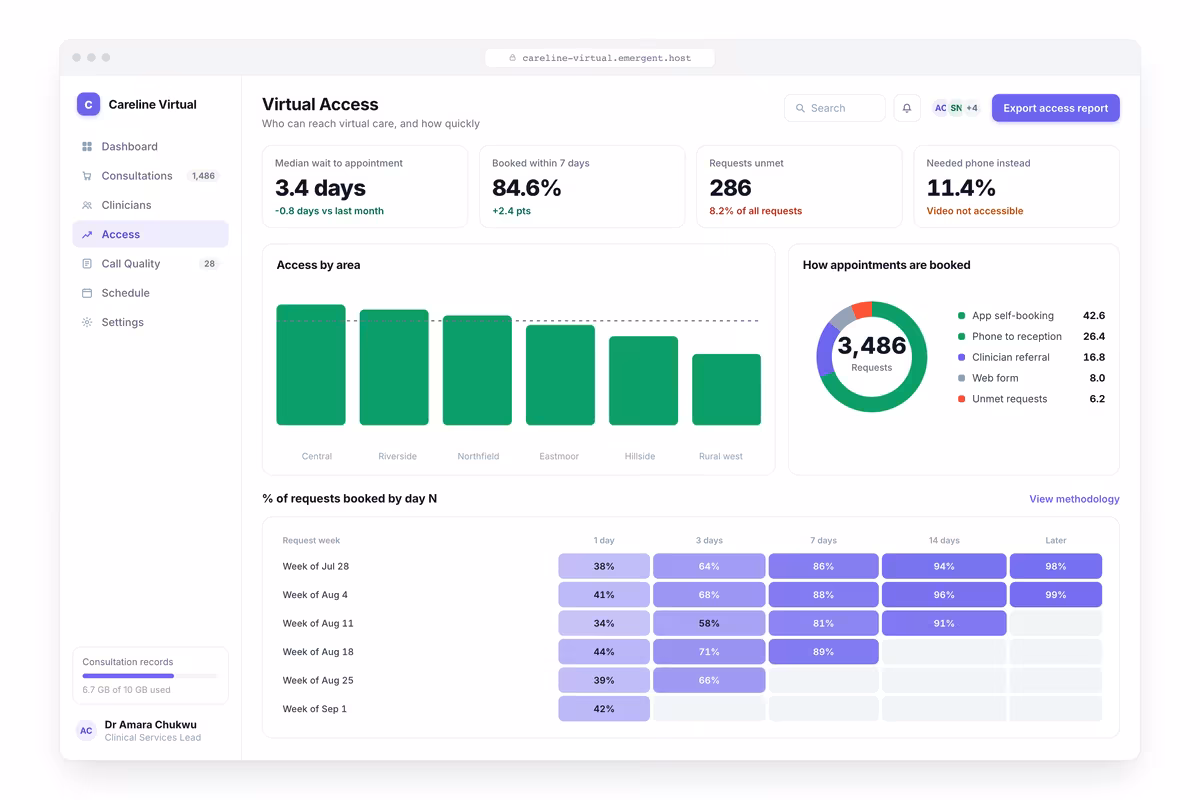Click the 28 Call Quality badge

pyautogui.click(x=209, y=264)
